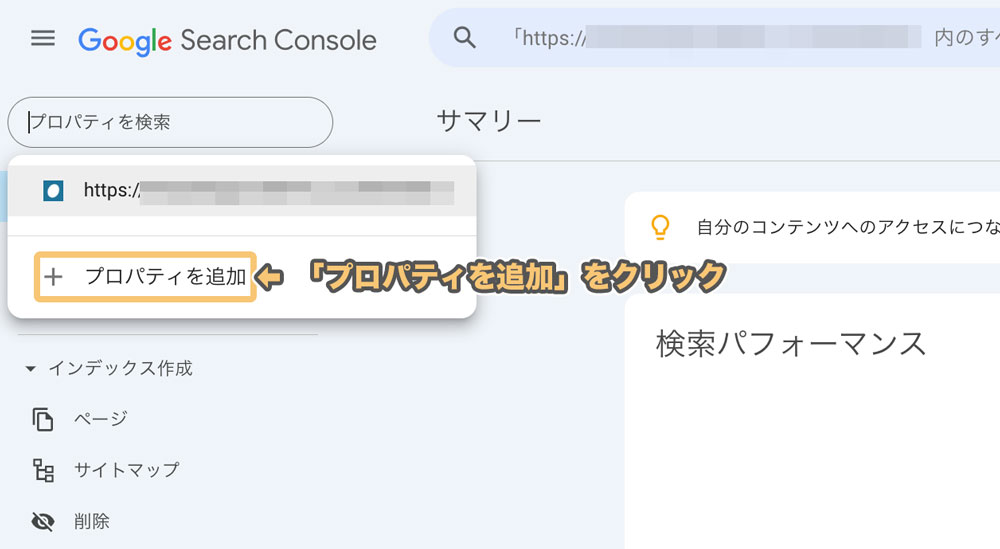Open the サイトマップ section
1000x549 pixels.
click(127, 470)
